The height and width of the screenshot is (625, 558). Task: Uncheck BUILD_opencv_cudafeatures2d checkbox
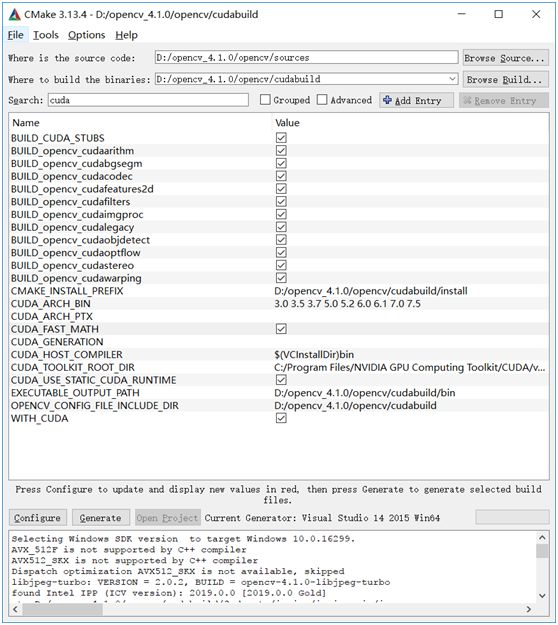pos(281,189)
